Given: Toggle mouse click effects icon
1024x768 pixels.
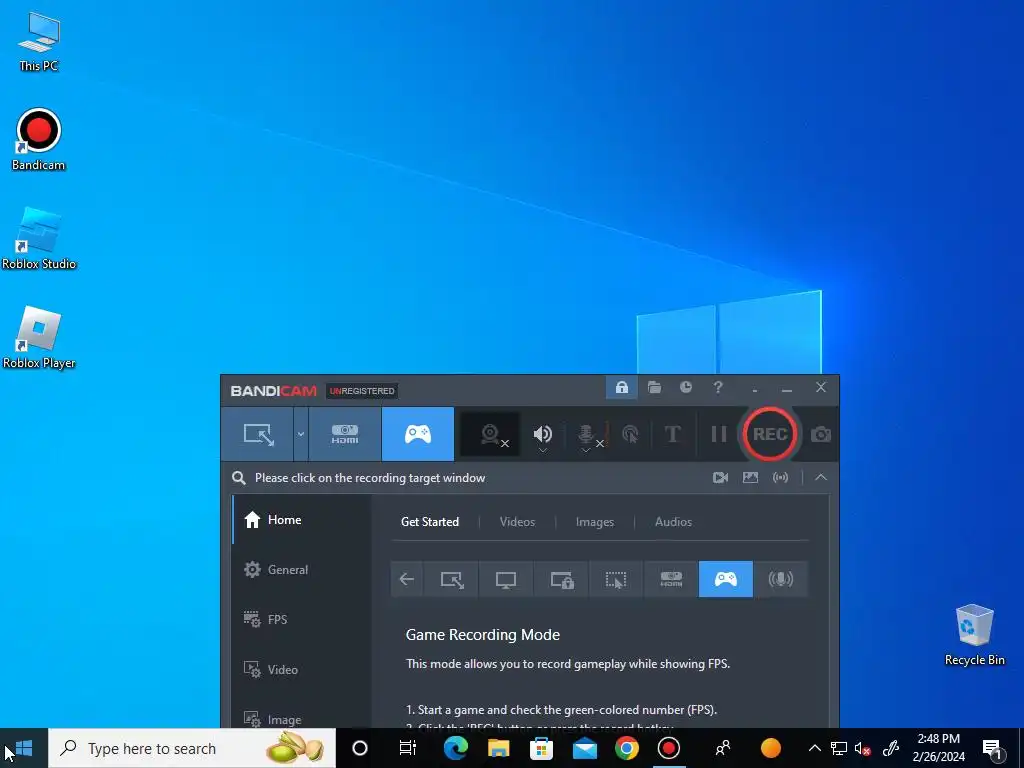Looking at the screenshot, I should [630, 434].
